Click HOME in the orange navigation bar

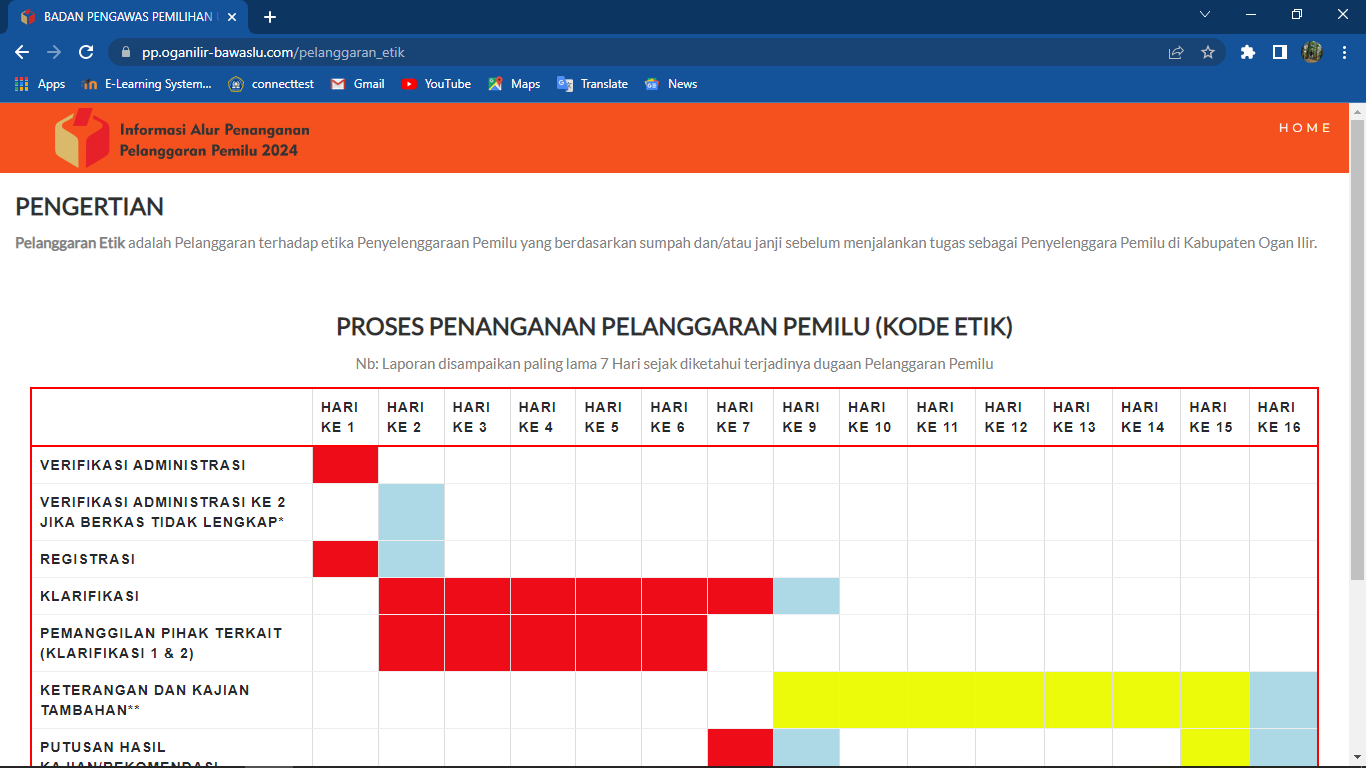(1305, 127)
